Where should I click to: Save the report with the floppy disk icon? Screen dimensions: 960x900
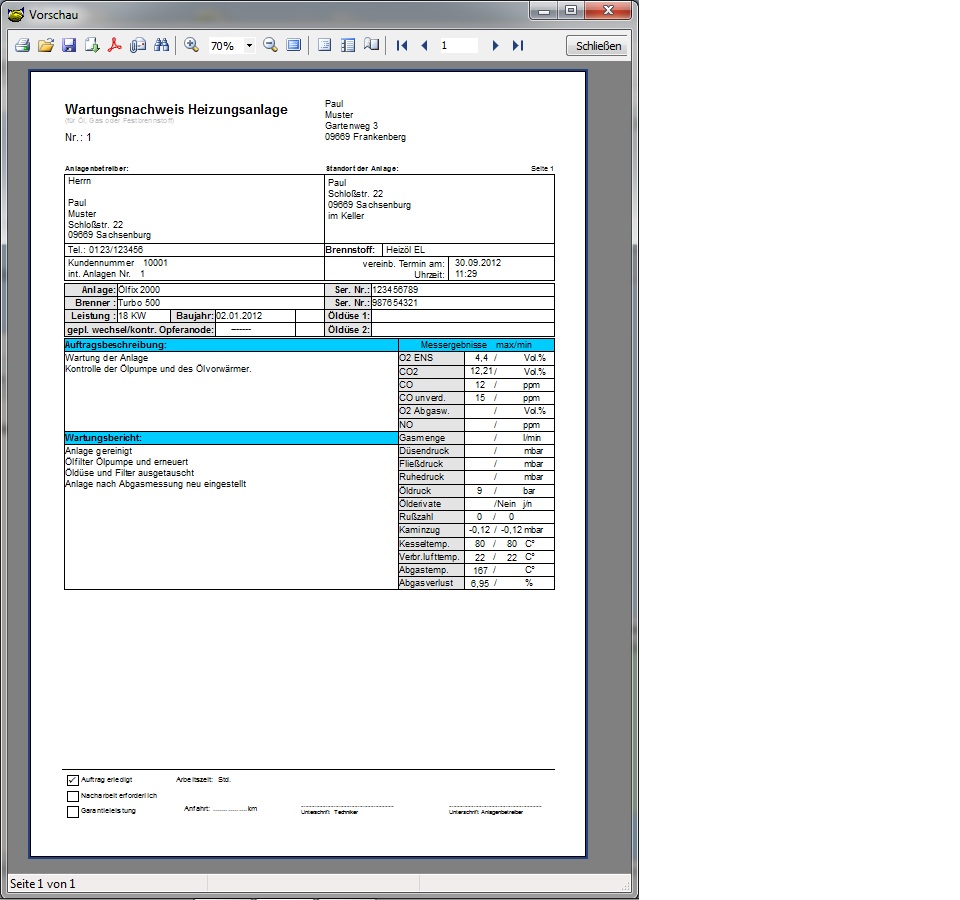coord(69,45)
